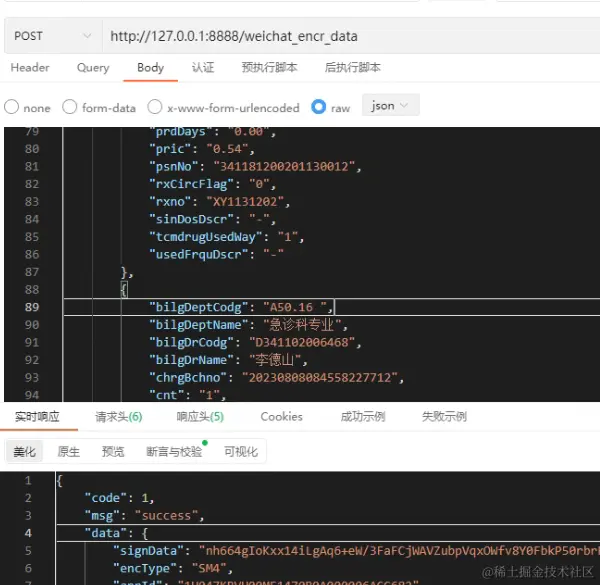Click the "rxCircFlag" line in editor
The width and height of the screenshot is (600, 585).
(x=212, y=184)
